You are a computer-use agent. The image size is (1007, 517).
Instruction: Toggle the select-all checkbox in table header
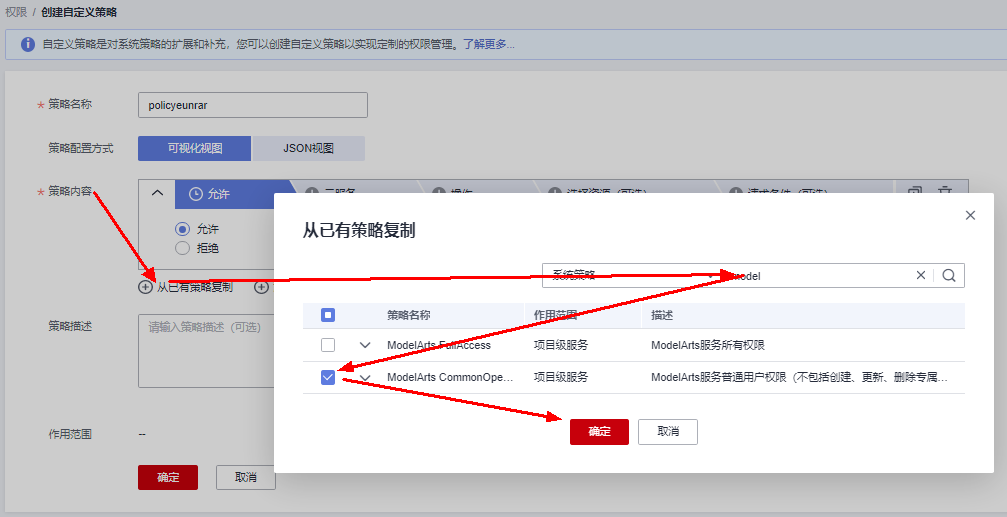[328, 315]
